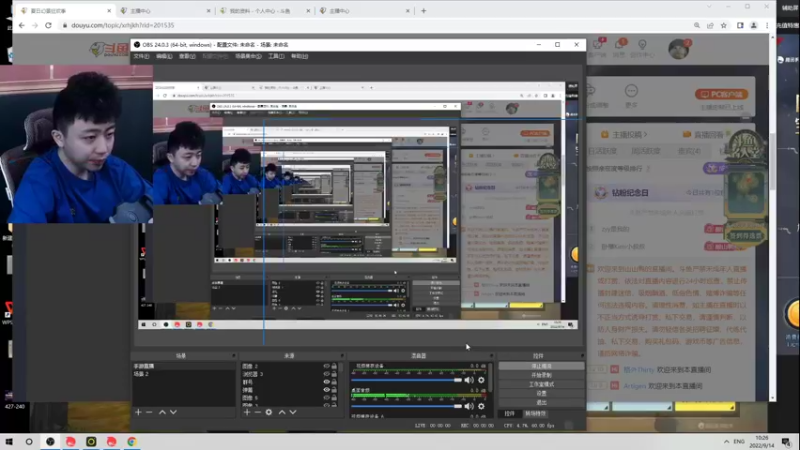Image resolution: width=800 pixels, height=450 pixels.
Task: Open the 场景集合 menu in OBS
Action: pos(248,56)
